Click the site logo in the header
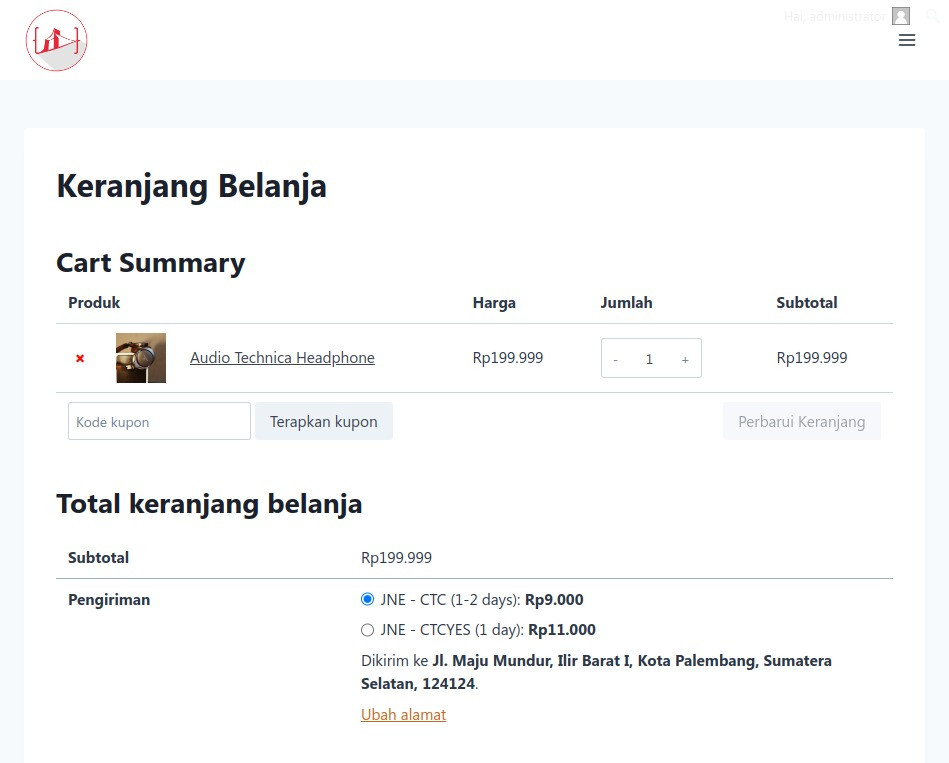 (x=57, y=41)
